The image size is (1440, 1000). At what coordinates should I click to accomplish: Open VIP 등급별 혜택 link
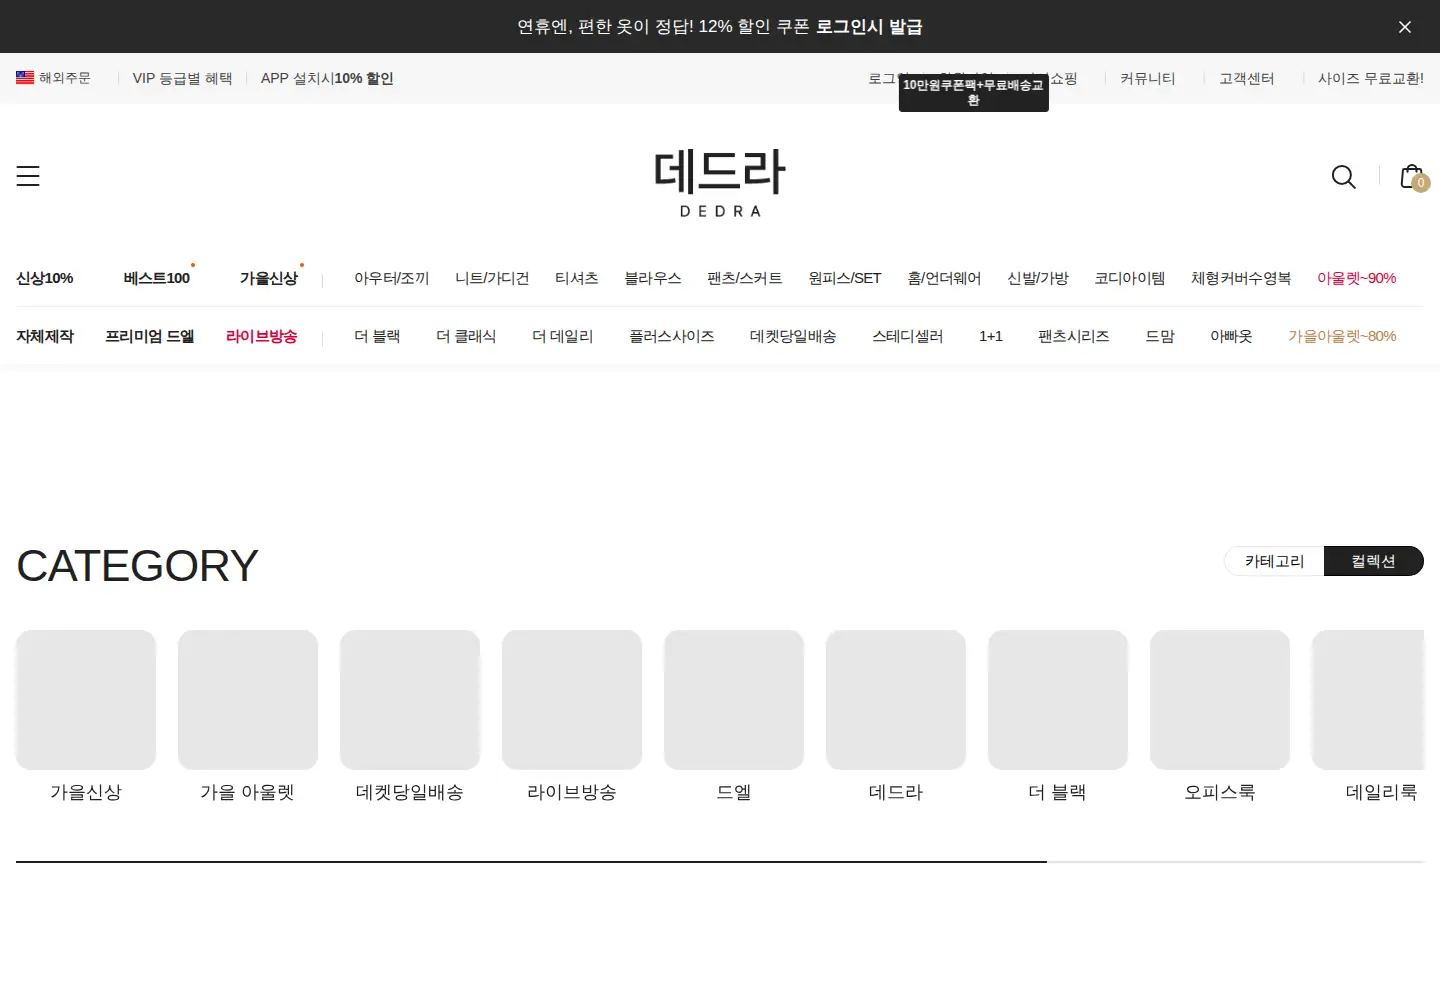tap(182, 78)
